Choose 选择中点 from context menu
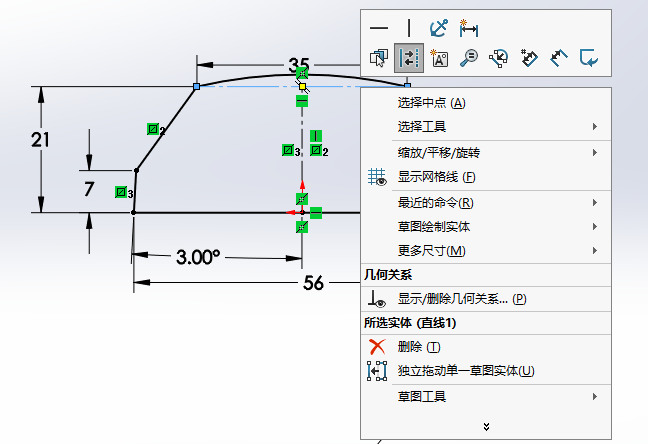Viewport: 648px width, 444px height. (x=431, y=103)
